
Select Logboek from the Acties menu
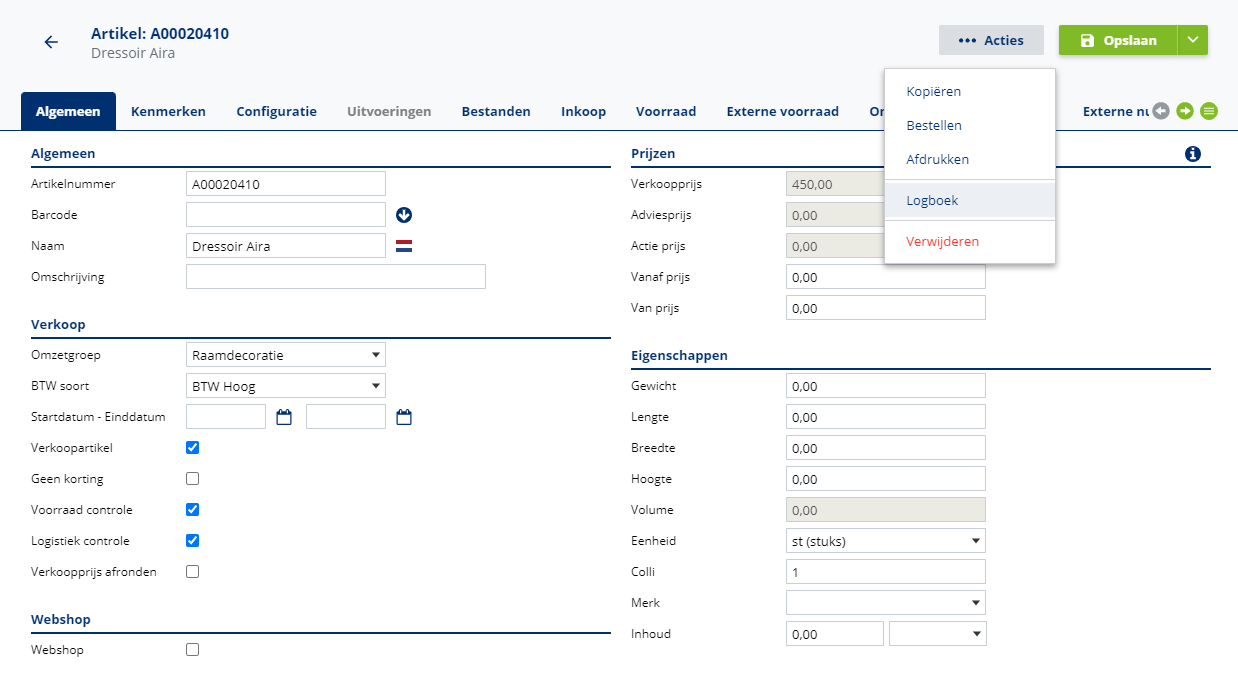(x=932, y=200)
